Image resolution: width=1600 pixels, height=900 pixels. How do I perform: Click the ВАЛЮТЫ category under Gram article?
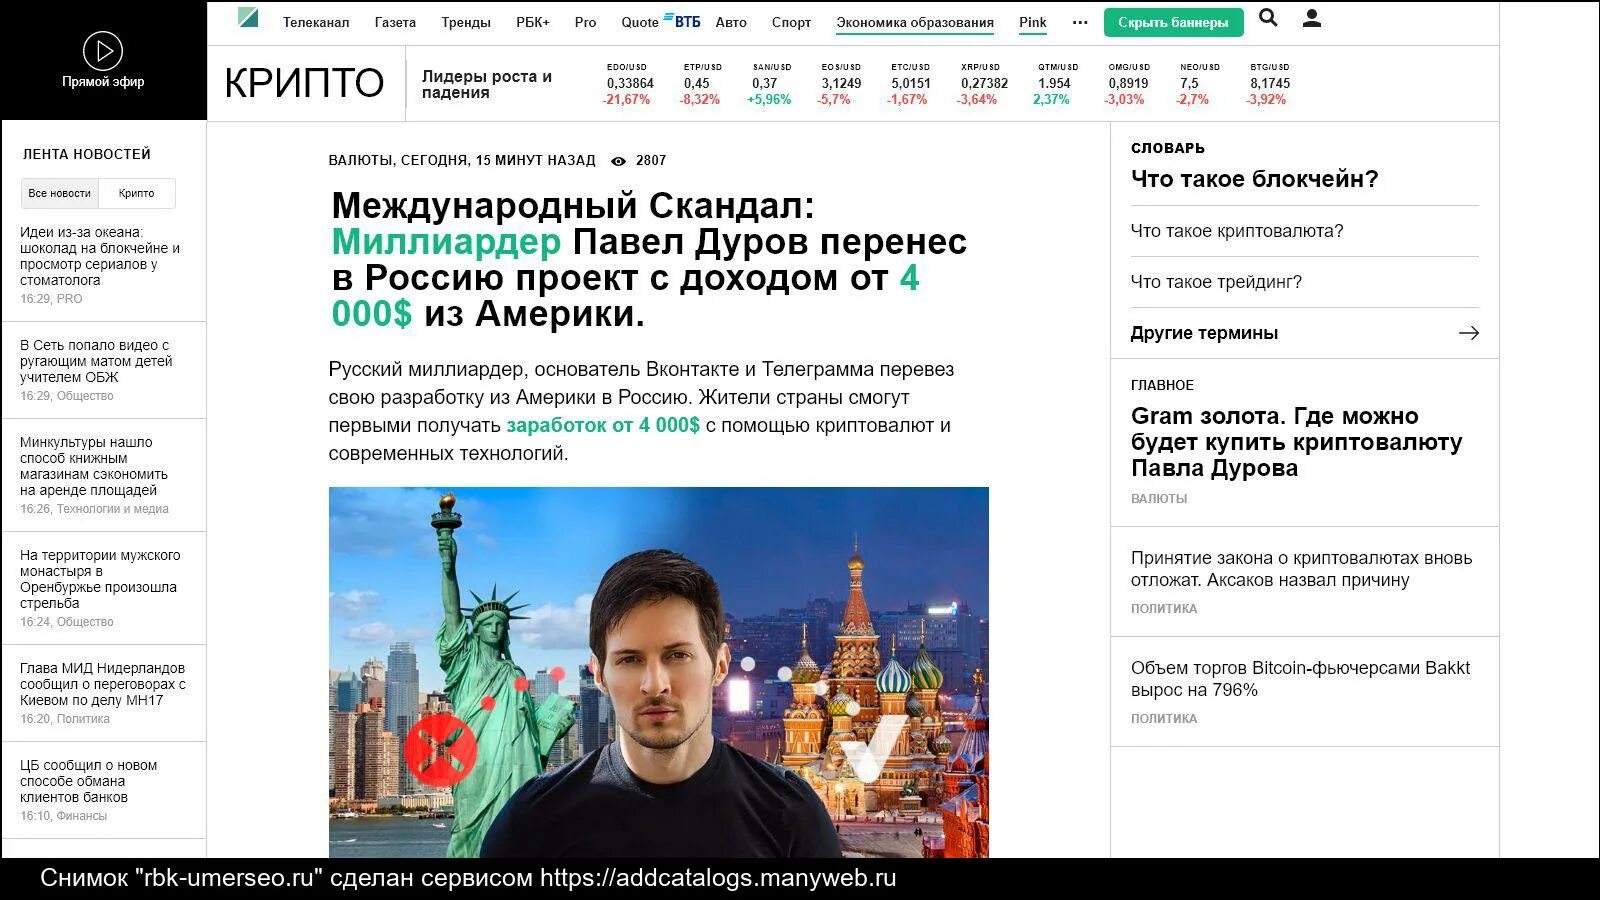coord(1159,498)
